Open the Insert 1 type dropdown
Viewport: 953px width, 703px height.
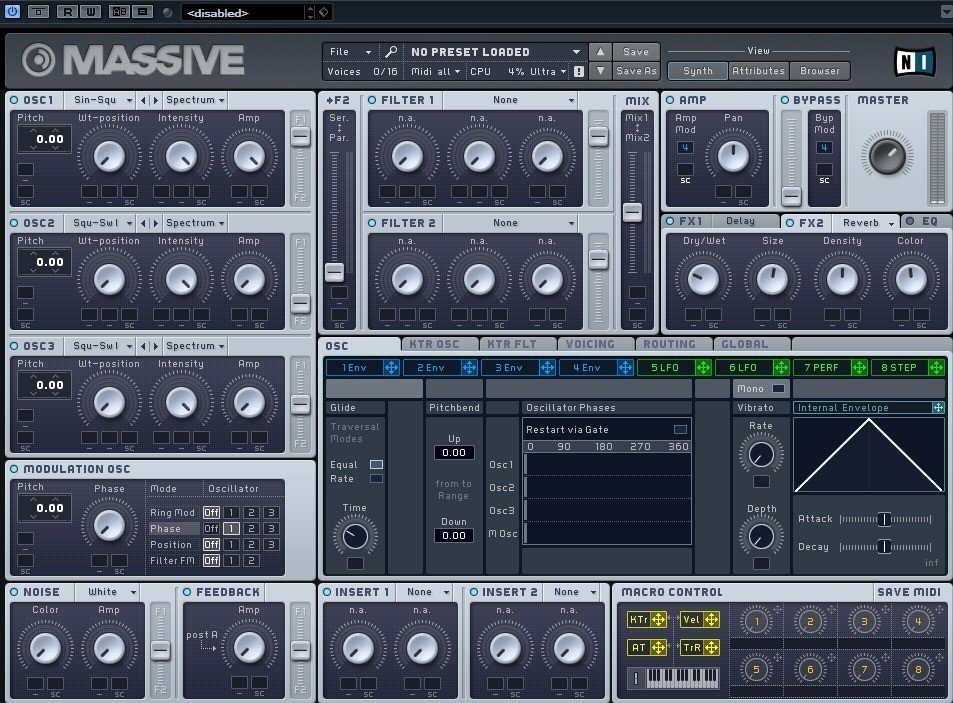click(x=424, y=592)
